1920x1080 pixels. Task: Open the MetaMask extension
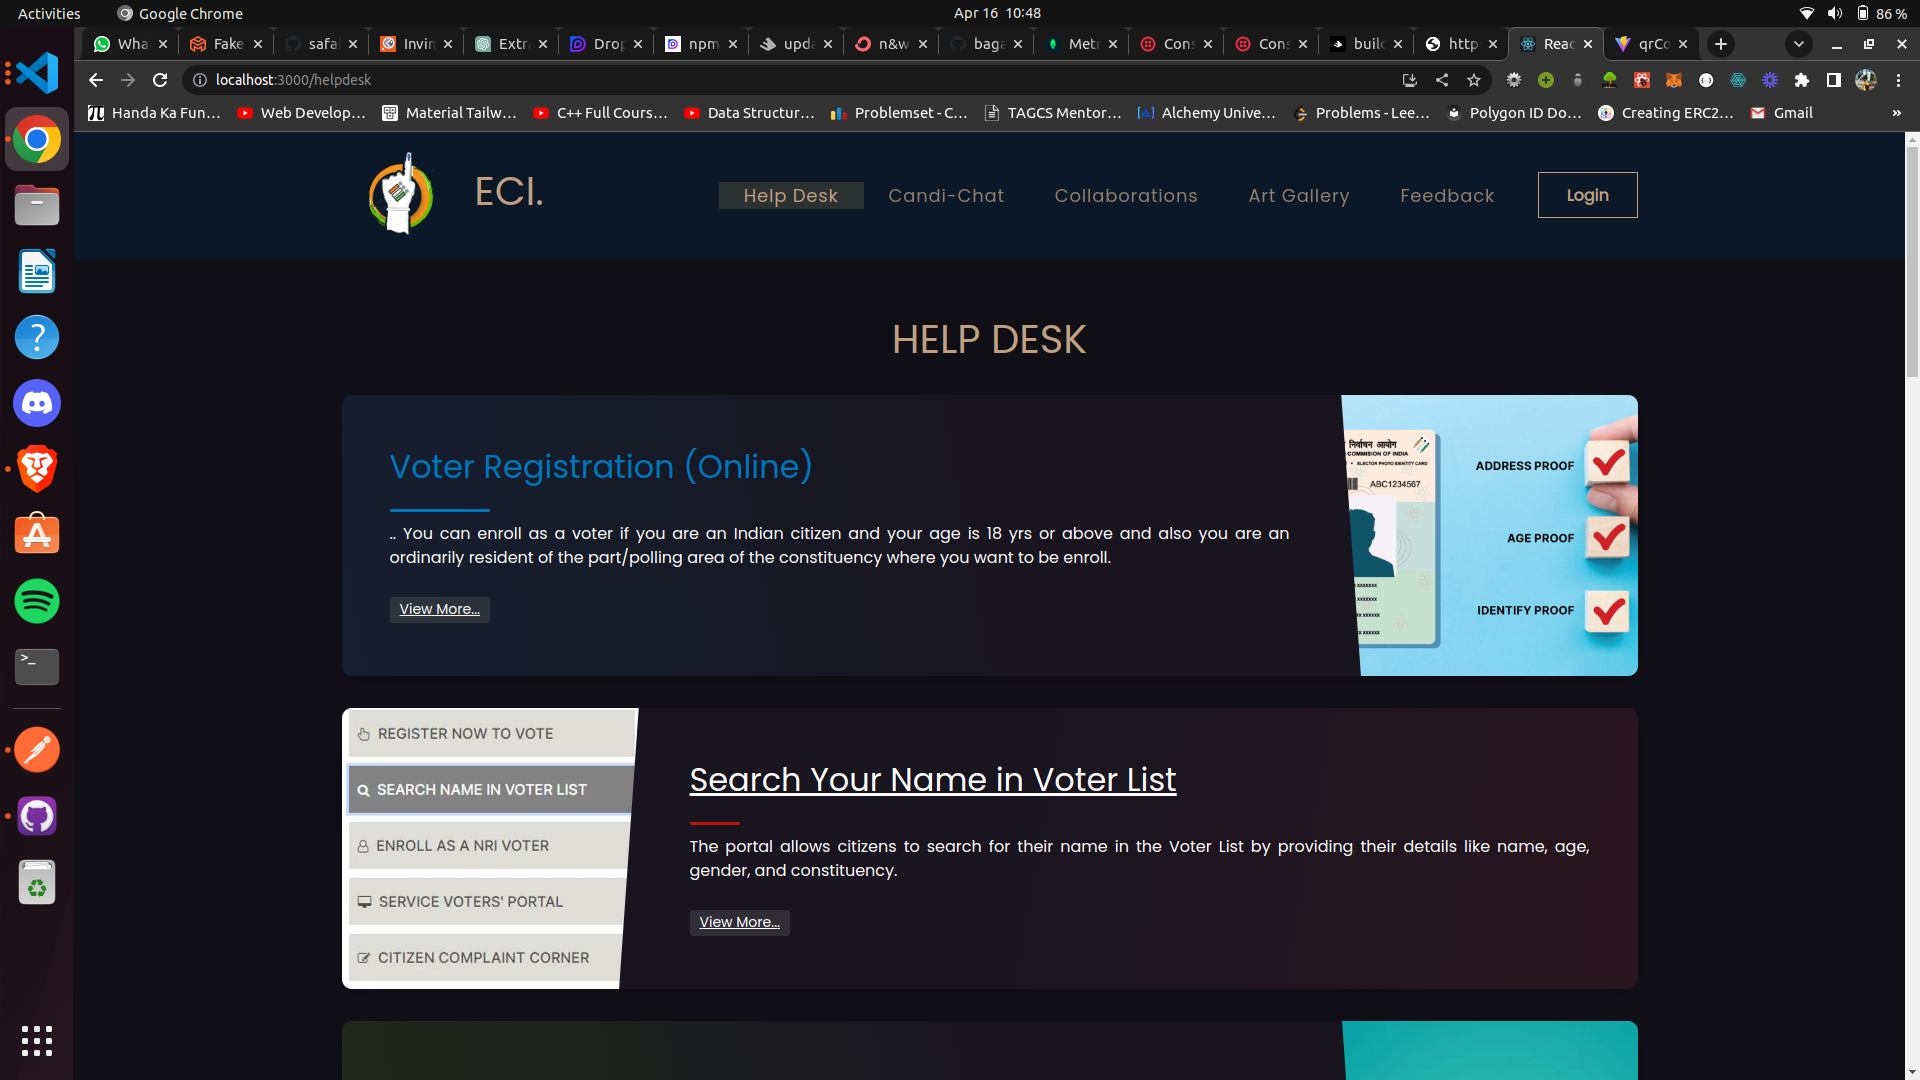point(1673,81)
